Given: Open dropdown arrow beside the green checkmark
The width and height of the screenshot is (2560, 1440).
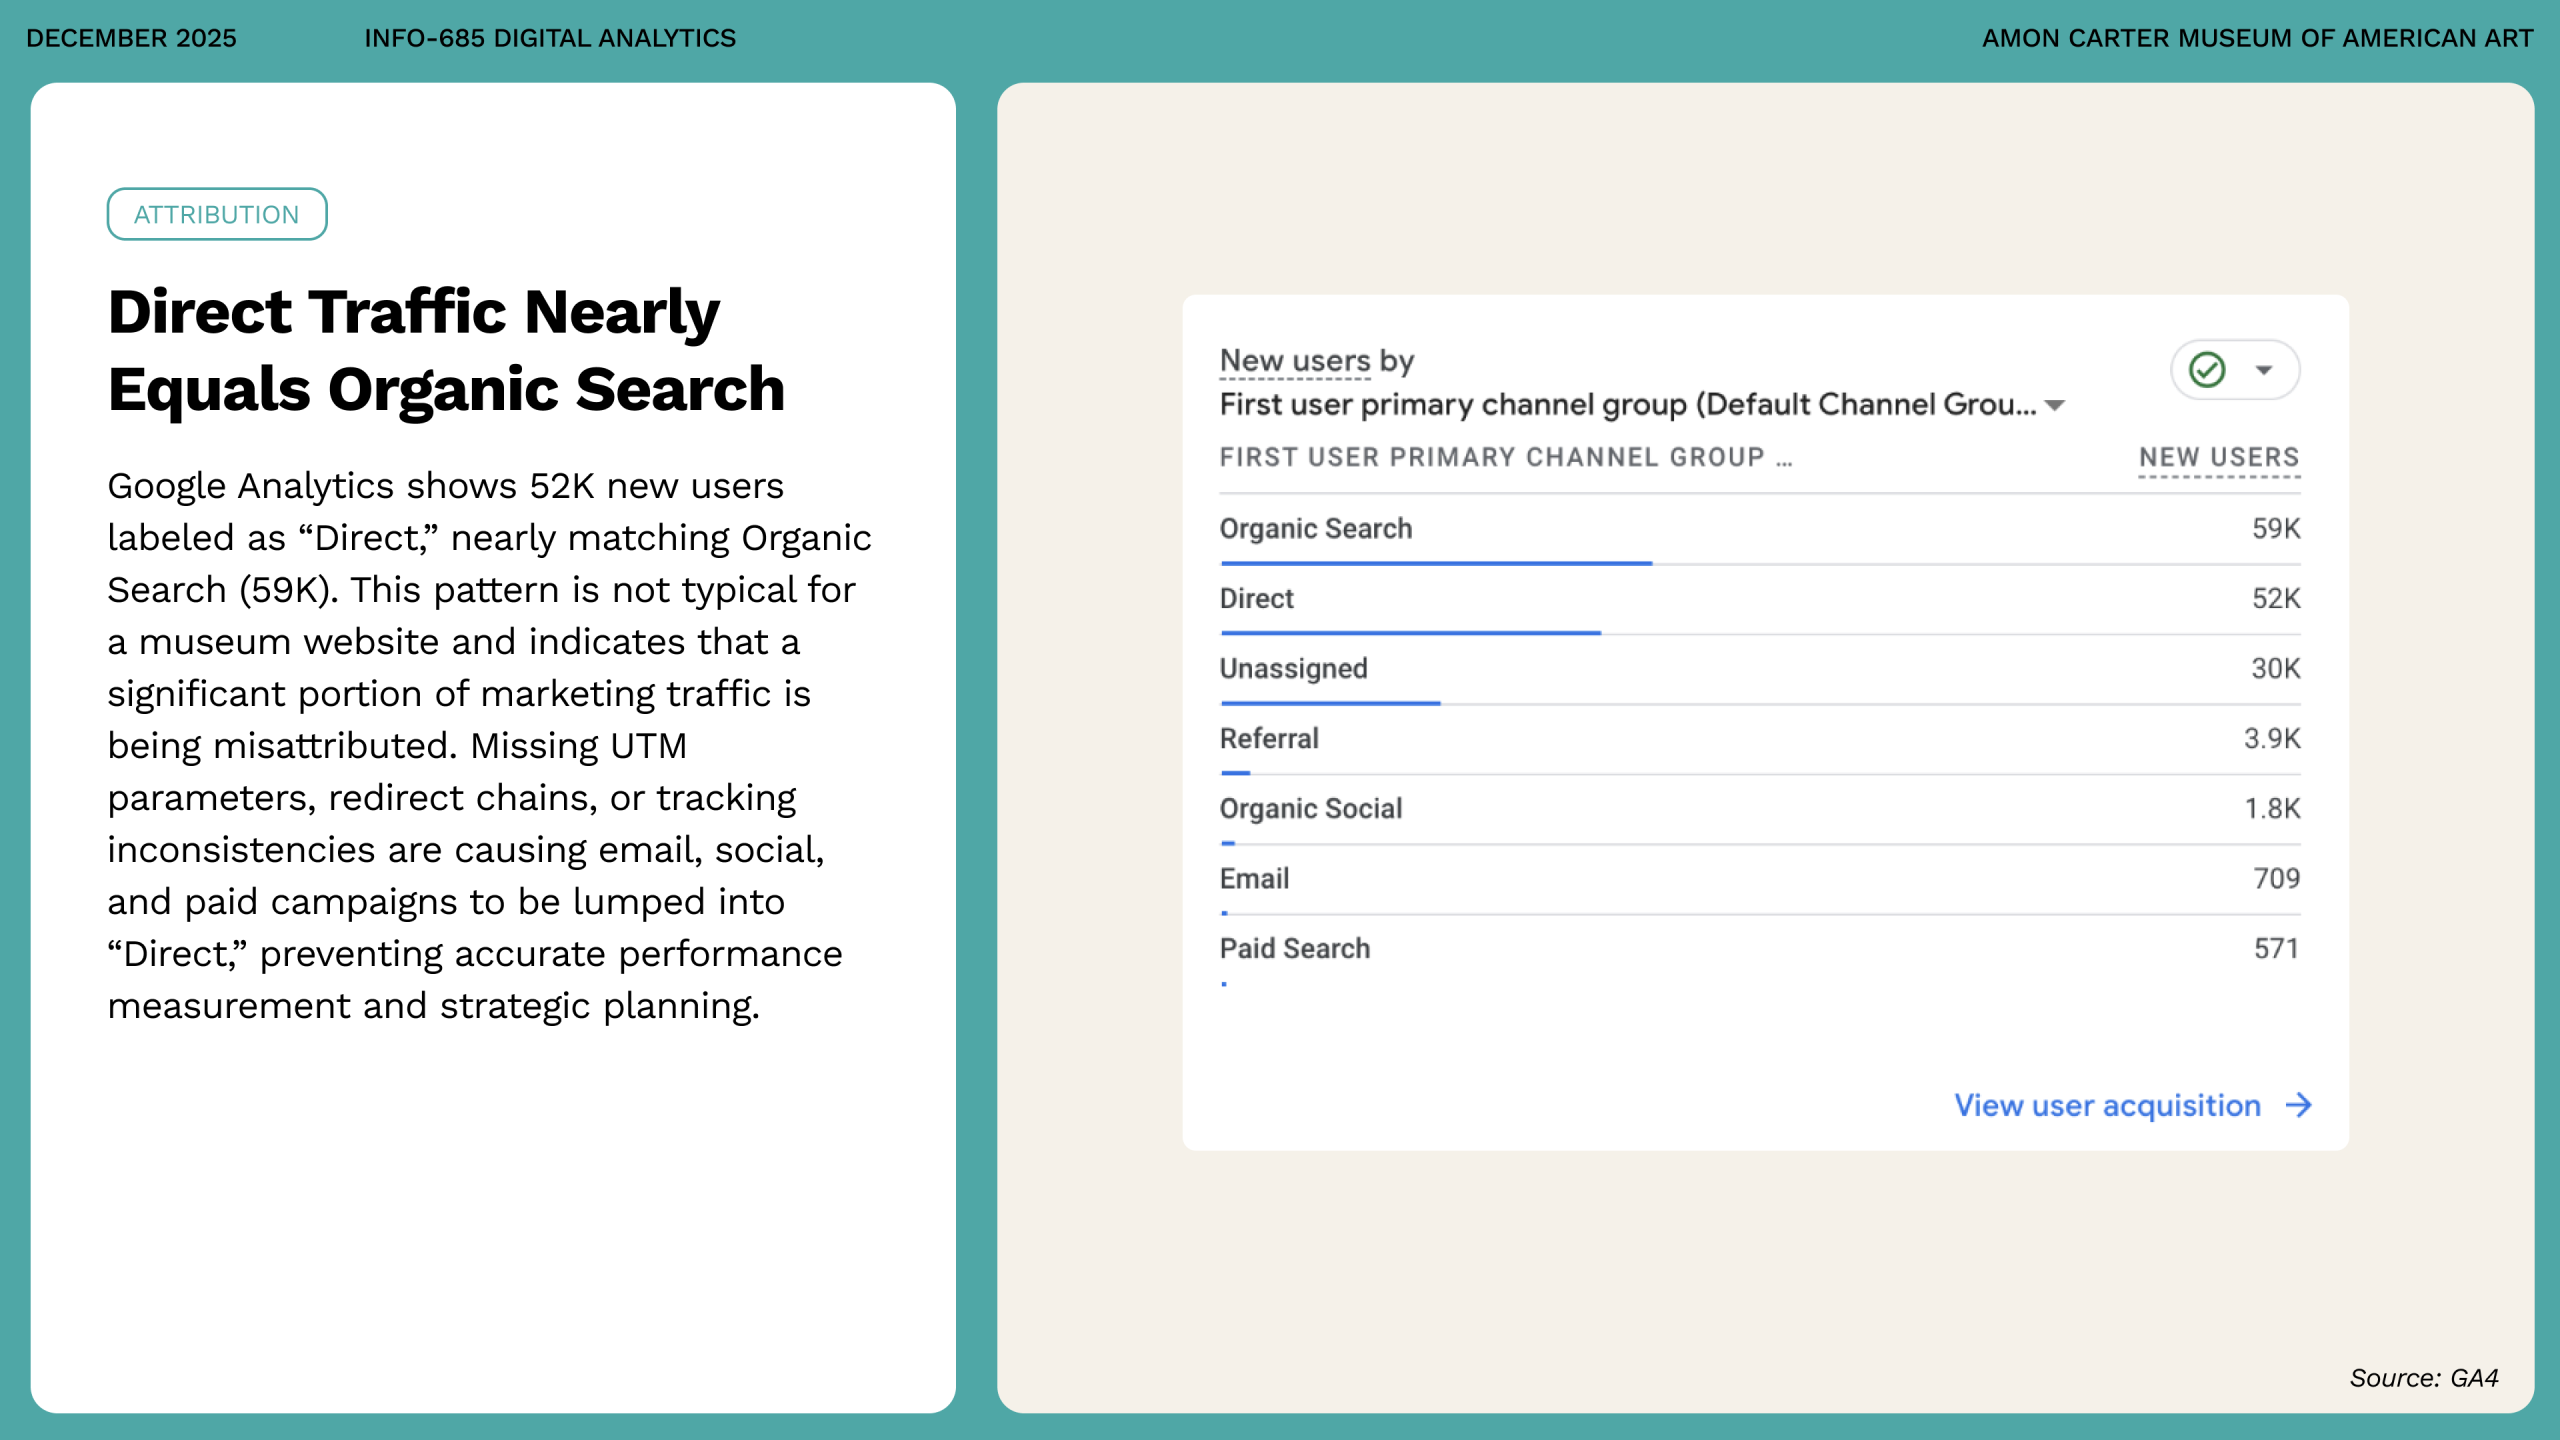Looking at the screenshot, I should (x=2264, y=370).
